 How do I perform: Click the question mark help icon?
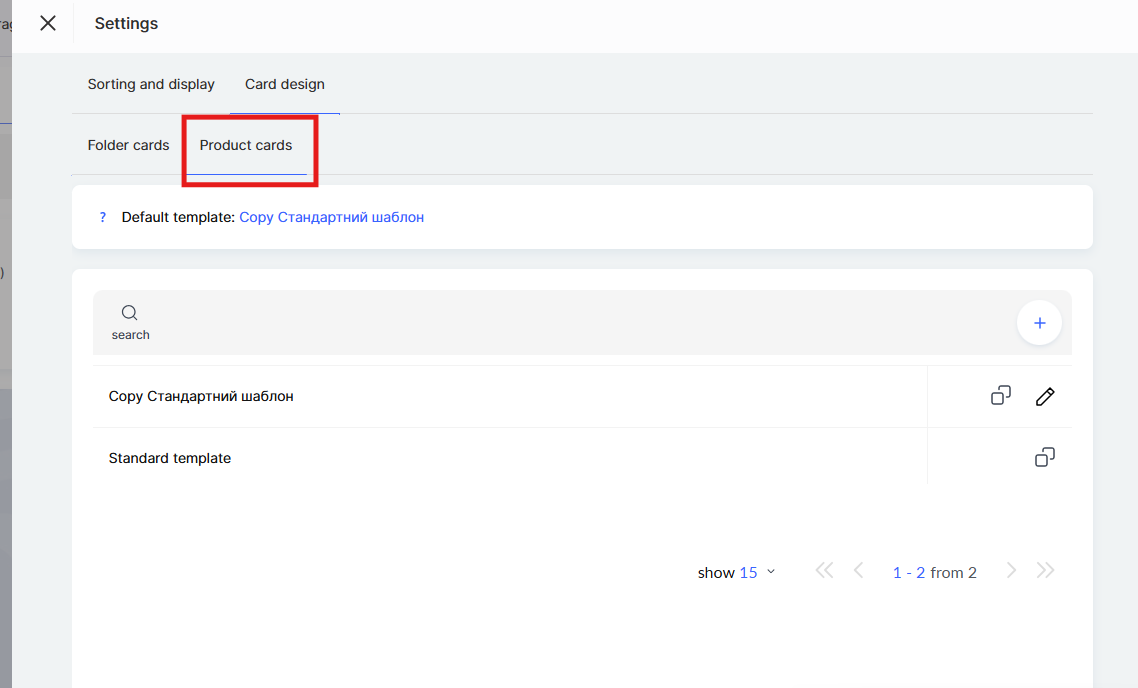(102, 217)
